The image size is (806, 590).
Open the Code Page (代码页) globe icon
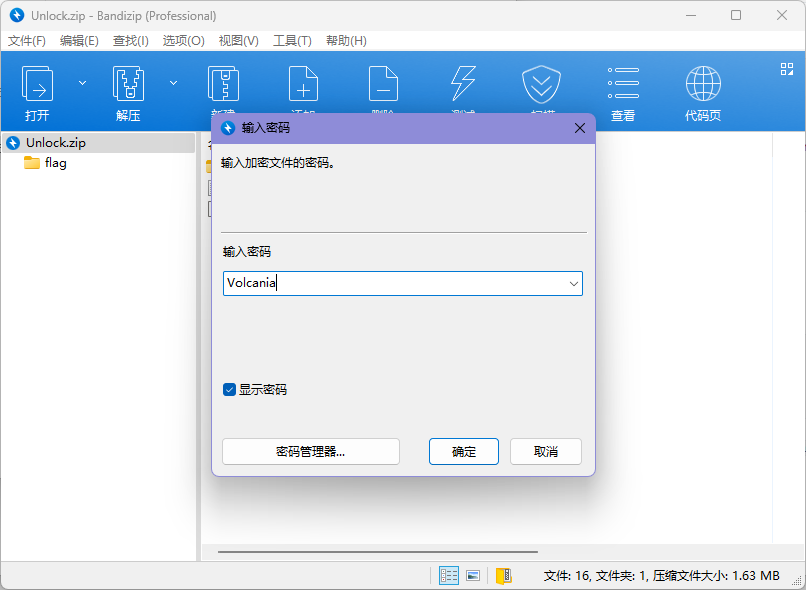[703, 84]
